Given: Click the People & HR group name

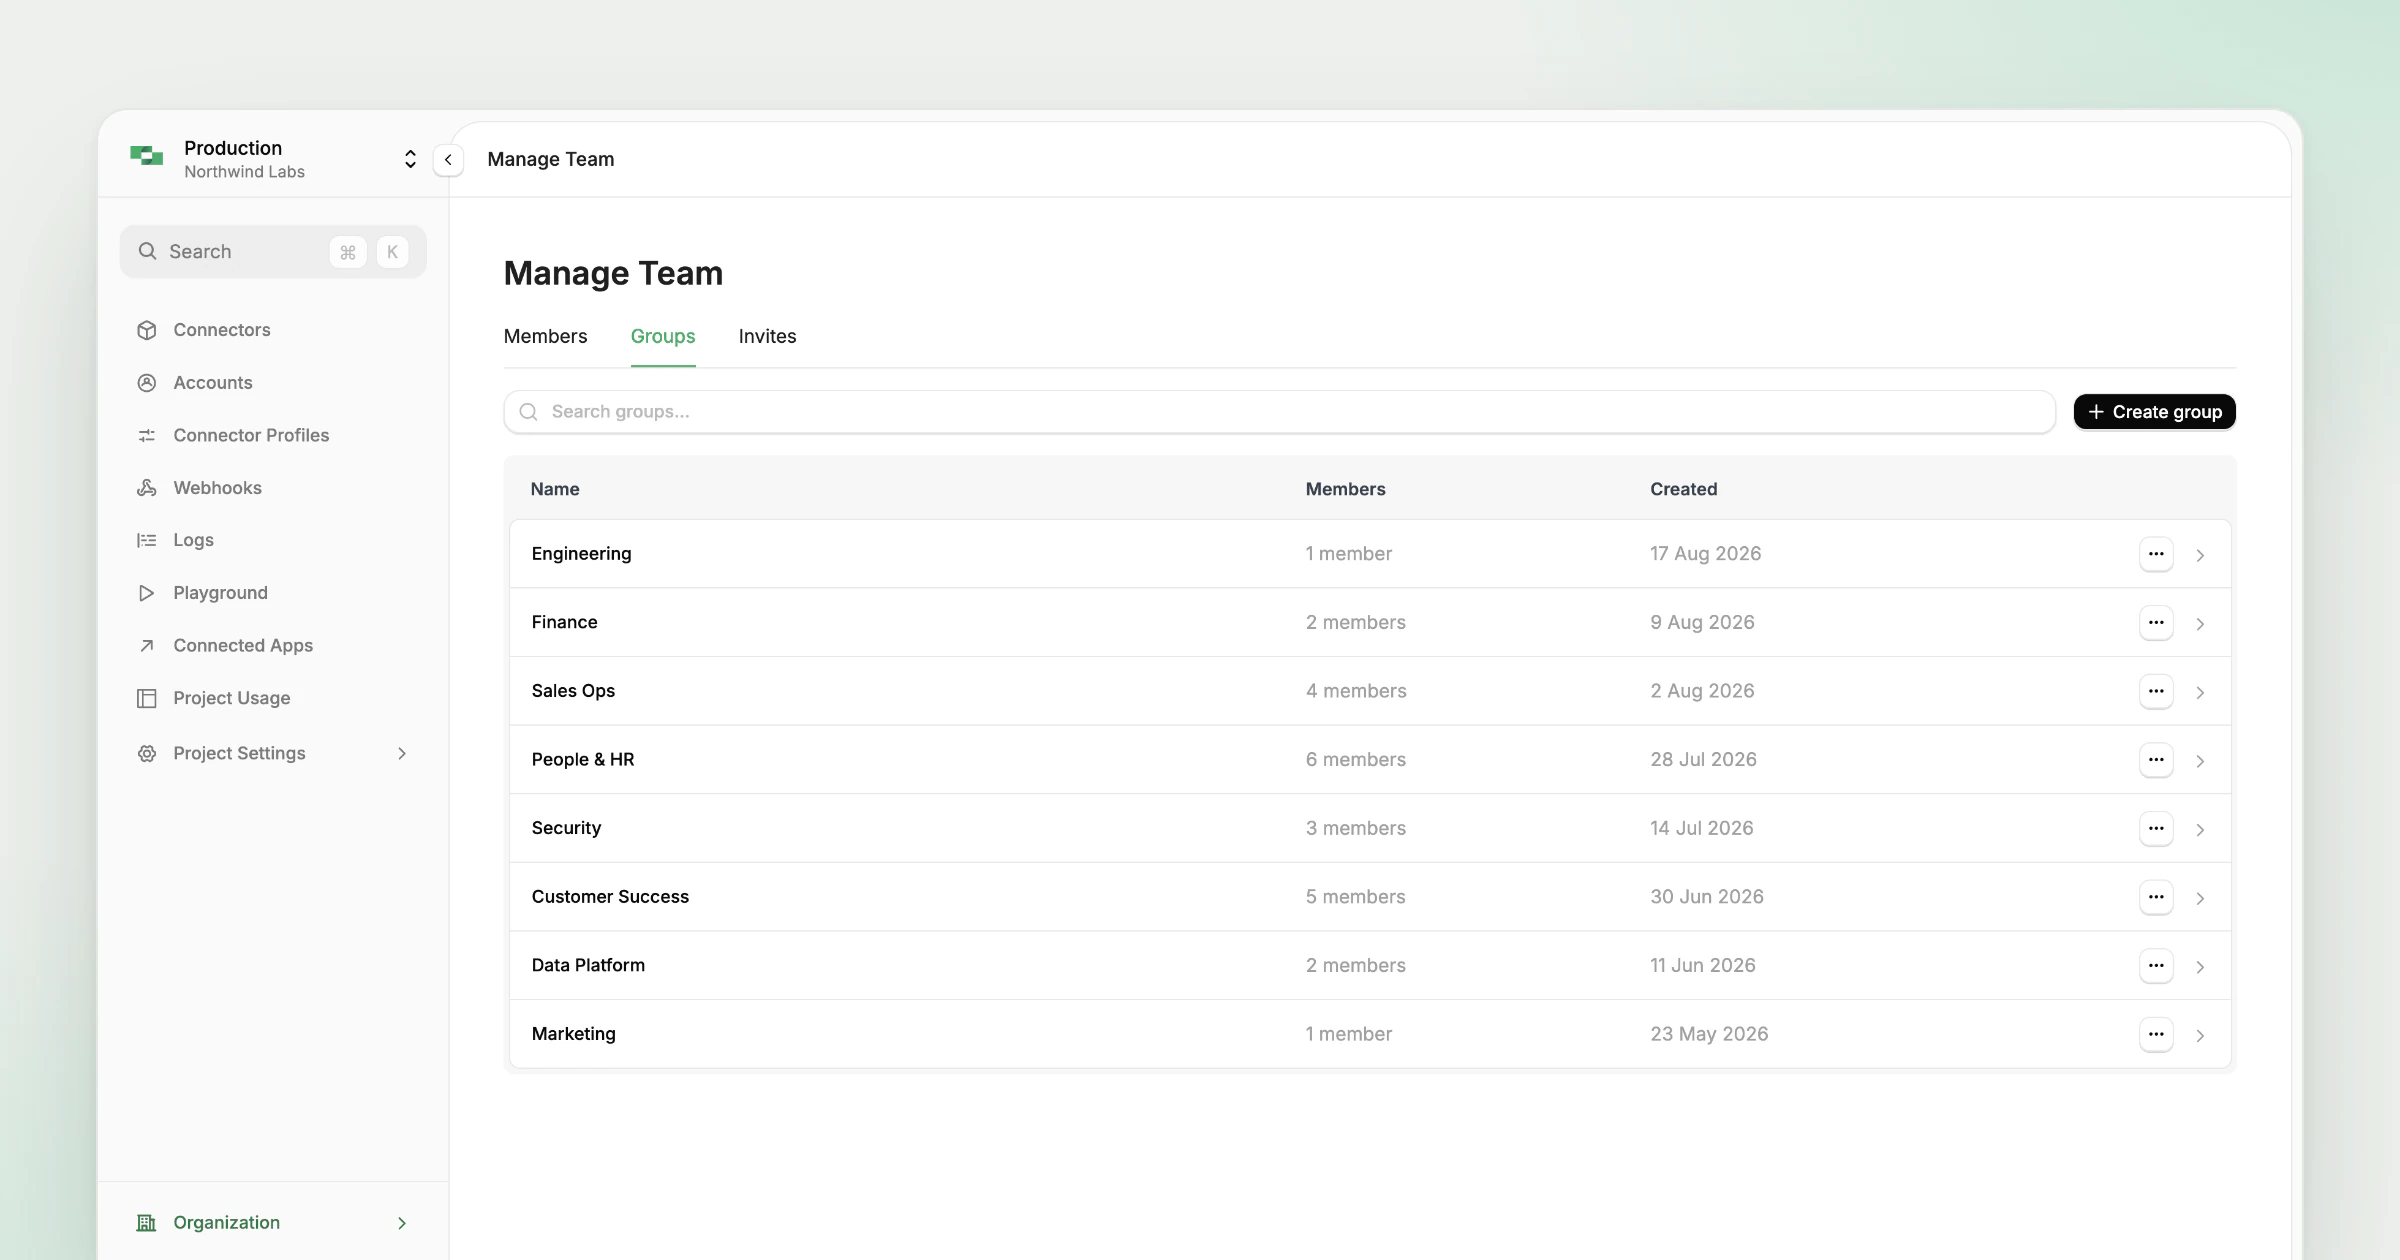Looking at the screenshot, I should coord(583,760).
